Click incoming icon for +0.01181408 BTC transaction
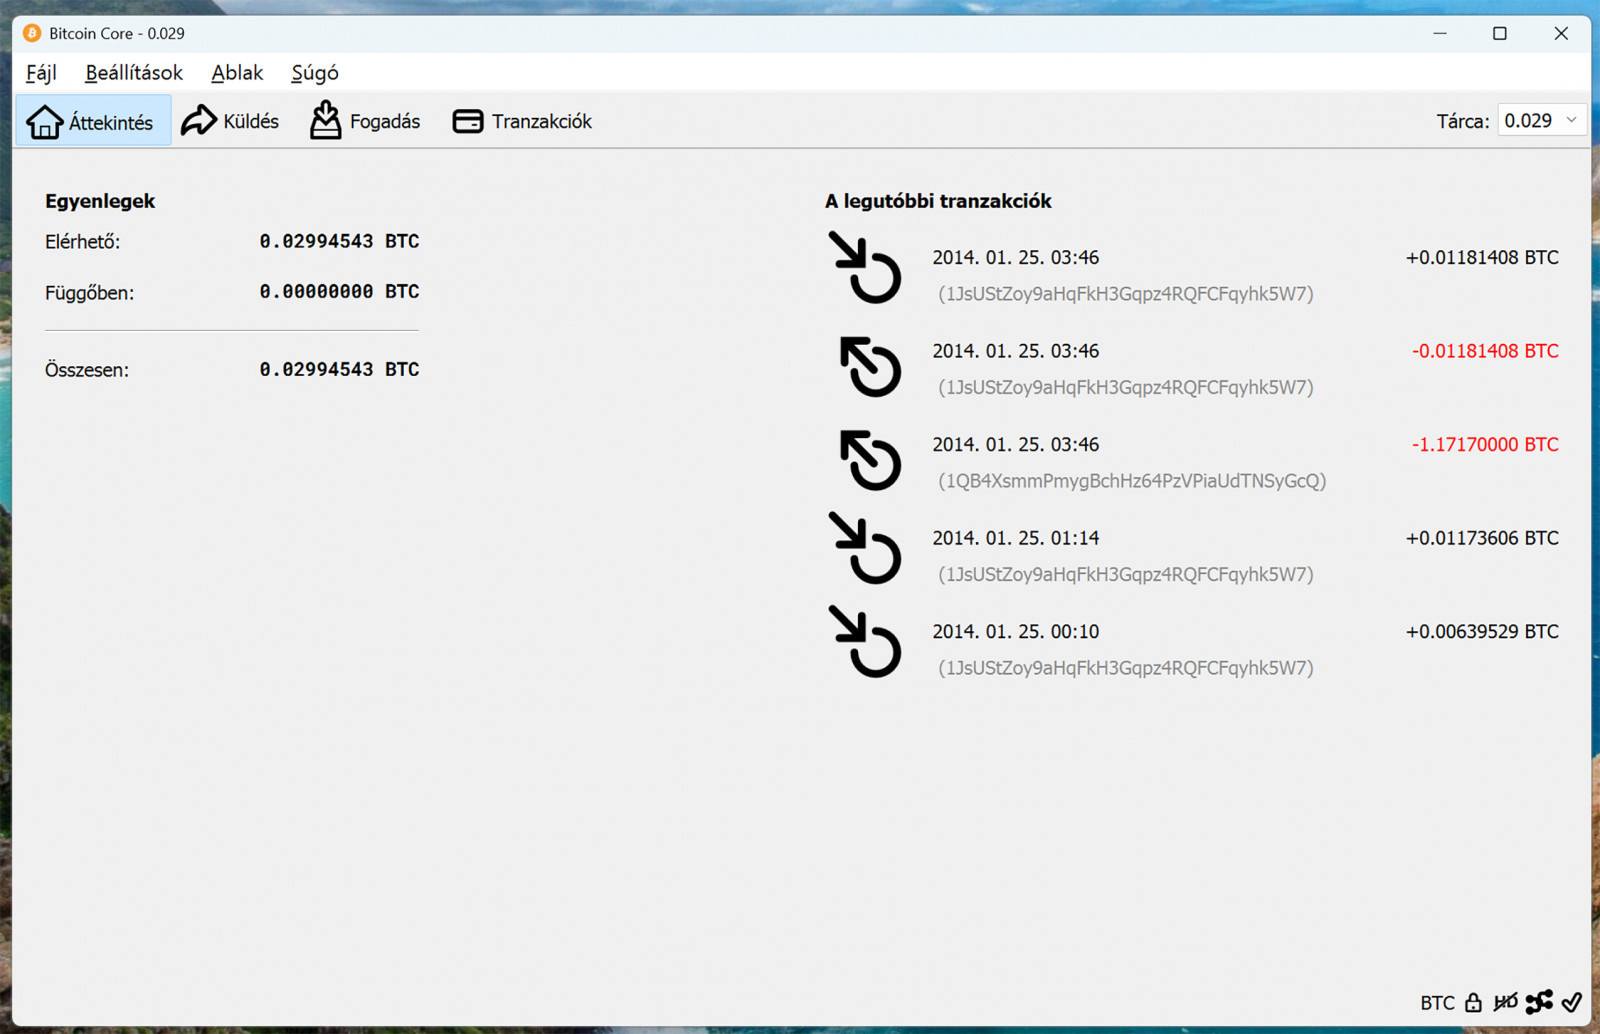 (865, 267)
